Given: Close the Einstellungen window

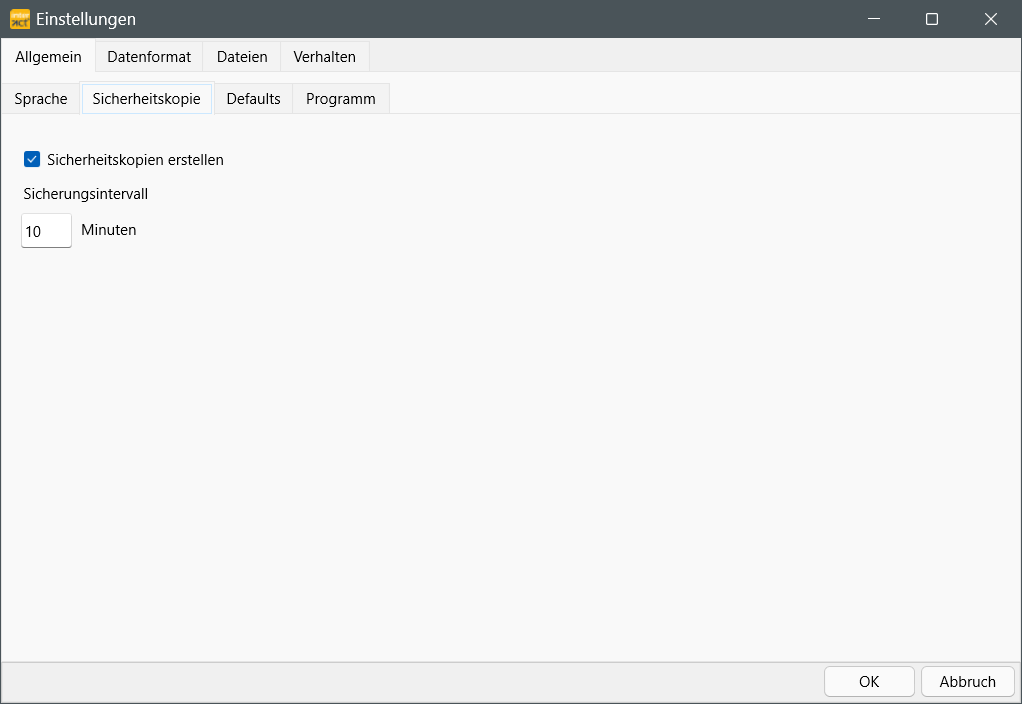Looking at the screenshot, I should [991, 19].
